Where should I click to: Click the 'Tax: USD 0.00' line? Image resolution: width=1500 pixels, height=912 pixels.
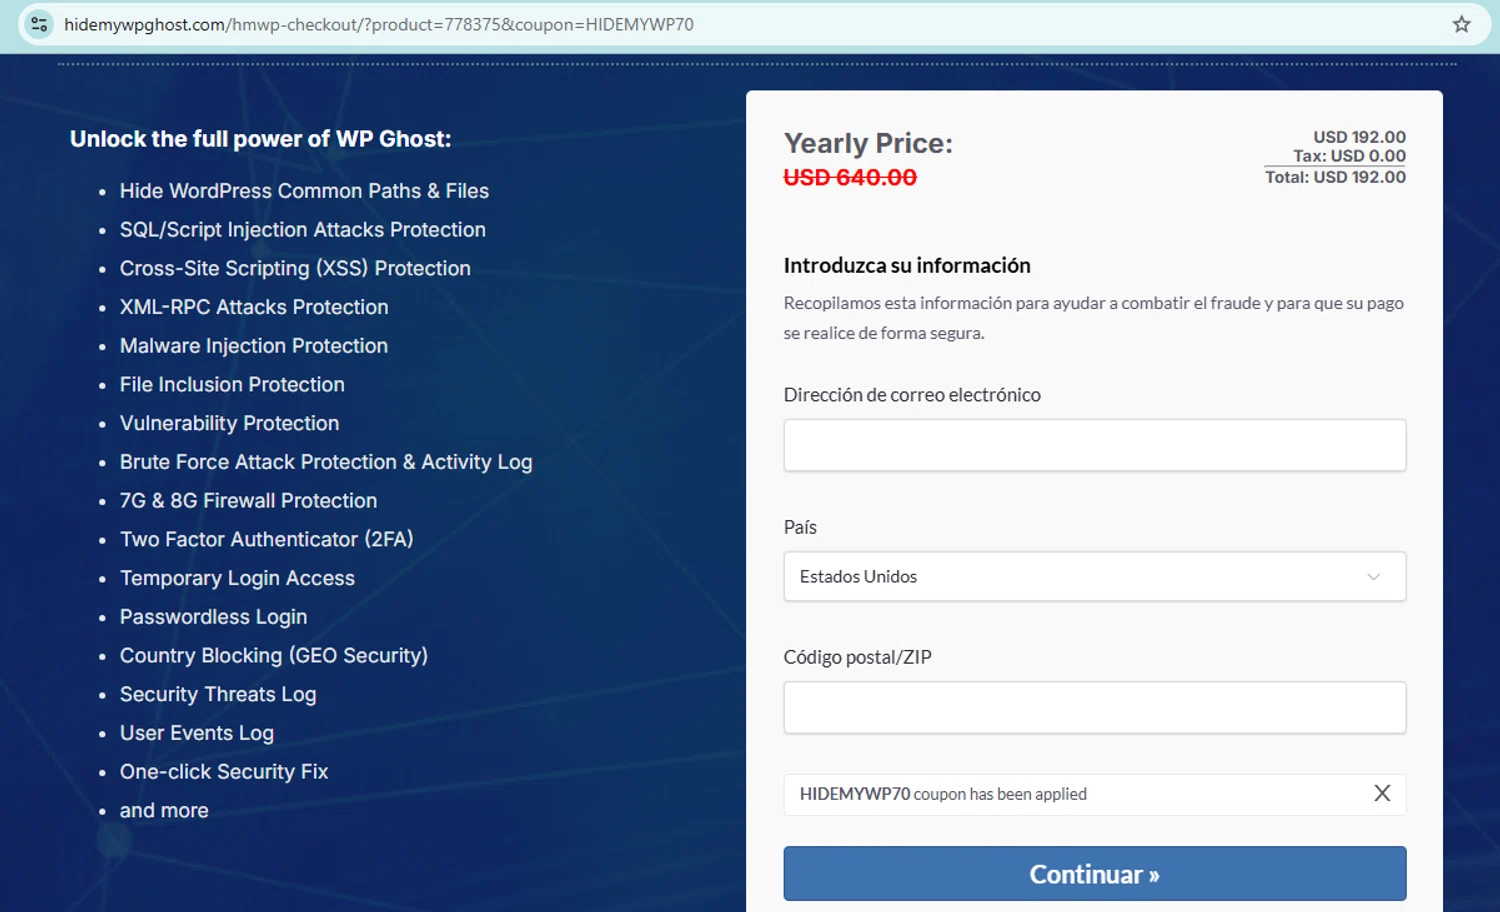click(1349, 156)
